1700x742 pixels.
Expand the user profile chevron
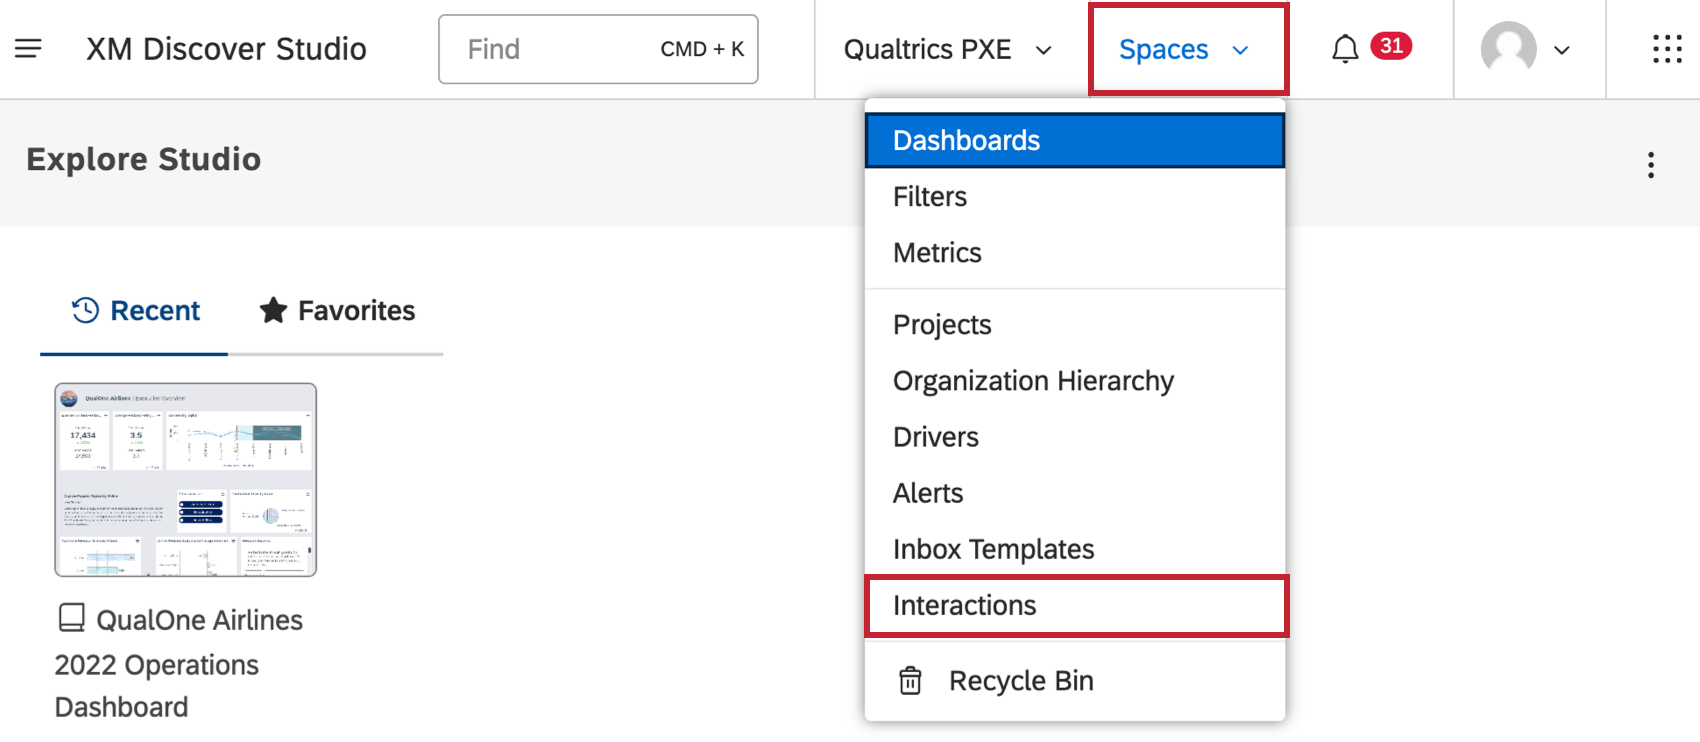(x=1562, y=50)
